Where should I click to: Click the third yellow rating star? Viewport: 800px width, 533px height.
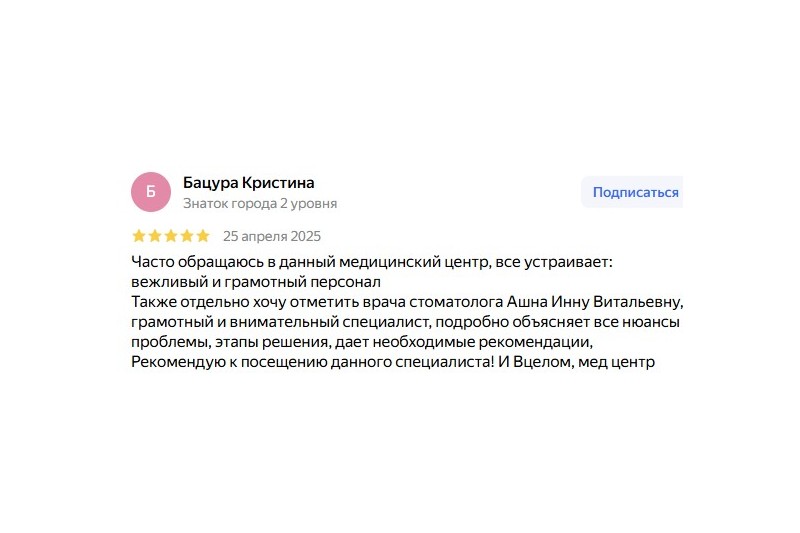171,236
